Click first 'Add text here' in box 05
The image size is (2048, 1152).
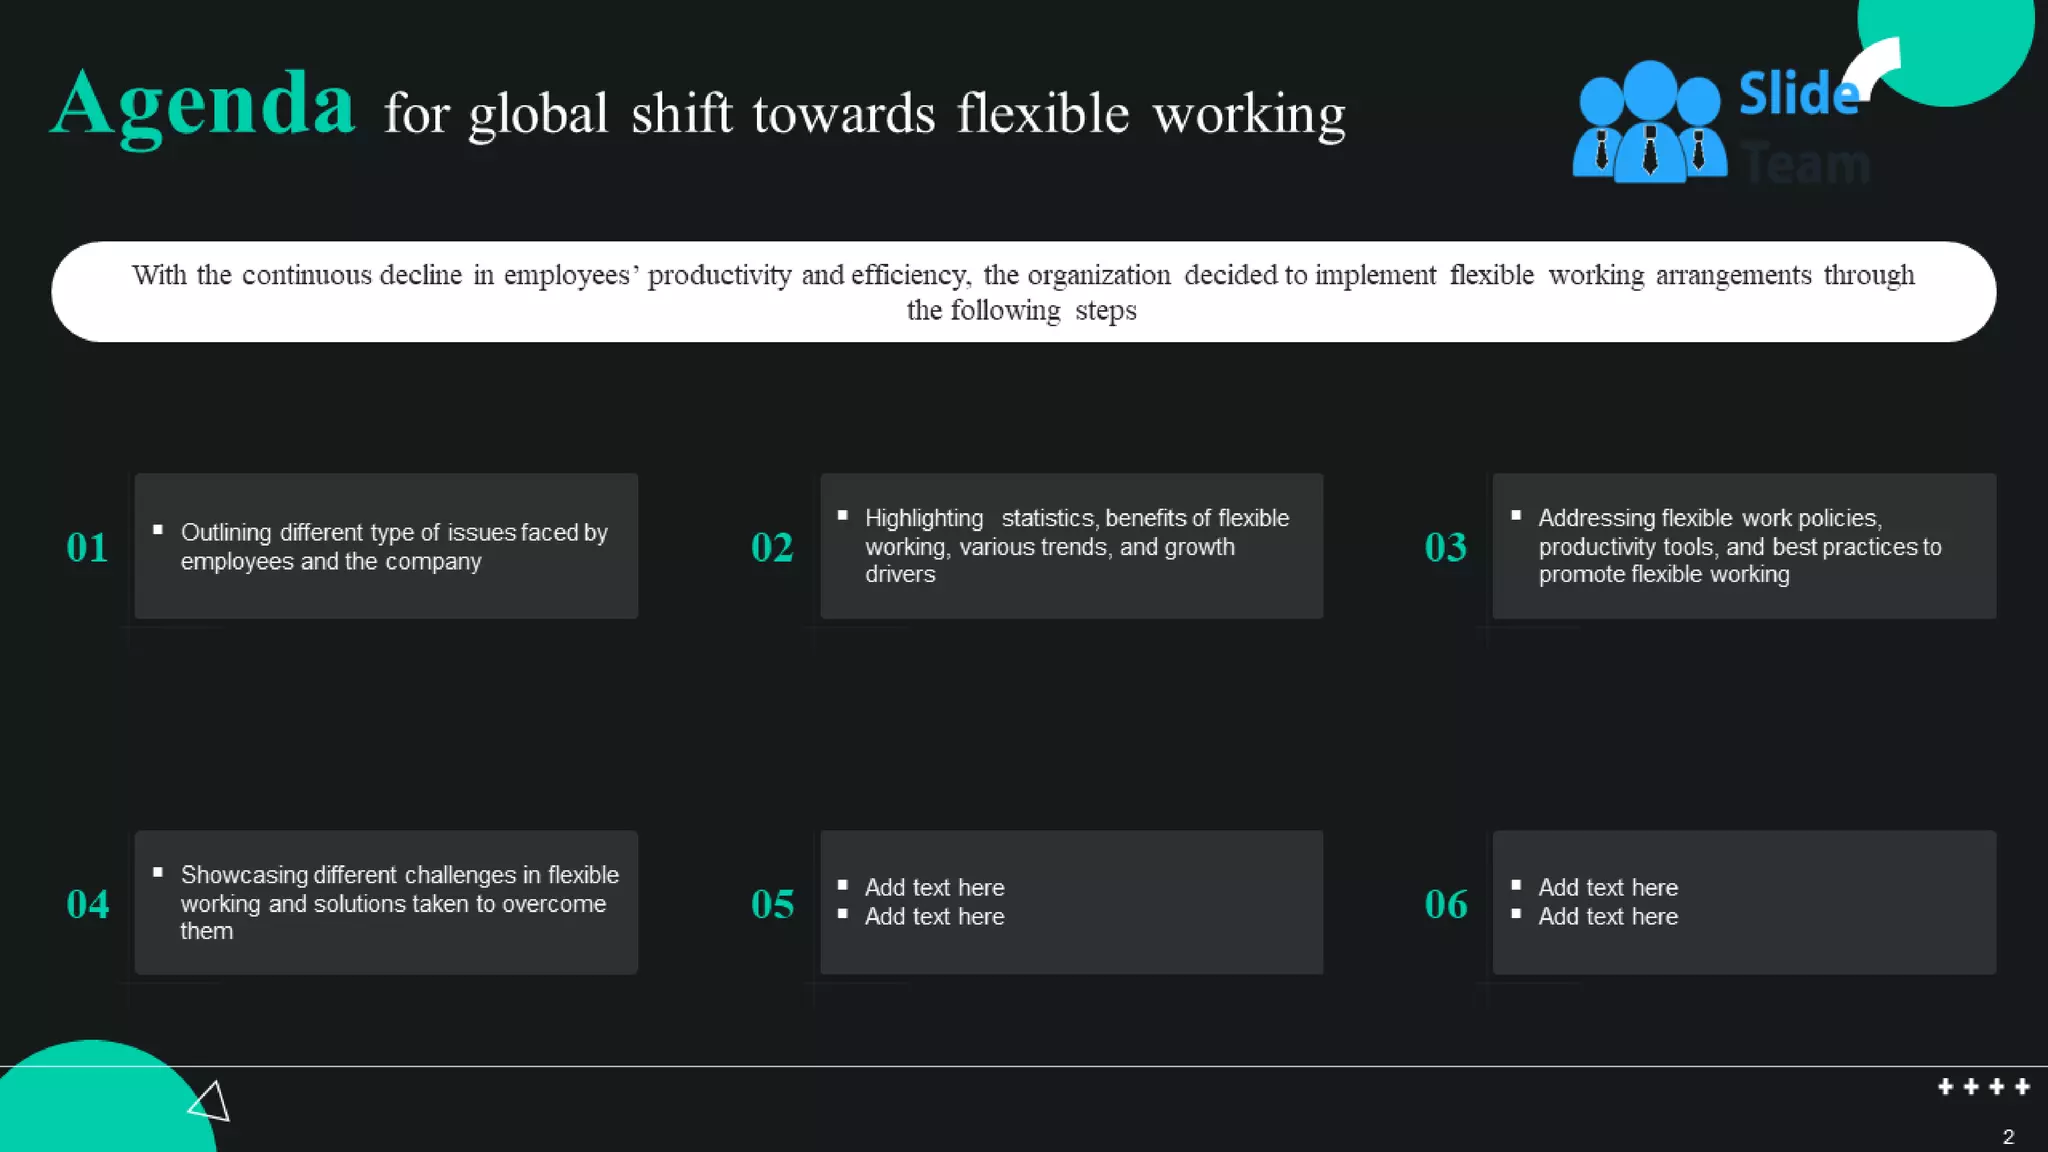(934, 888)
